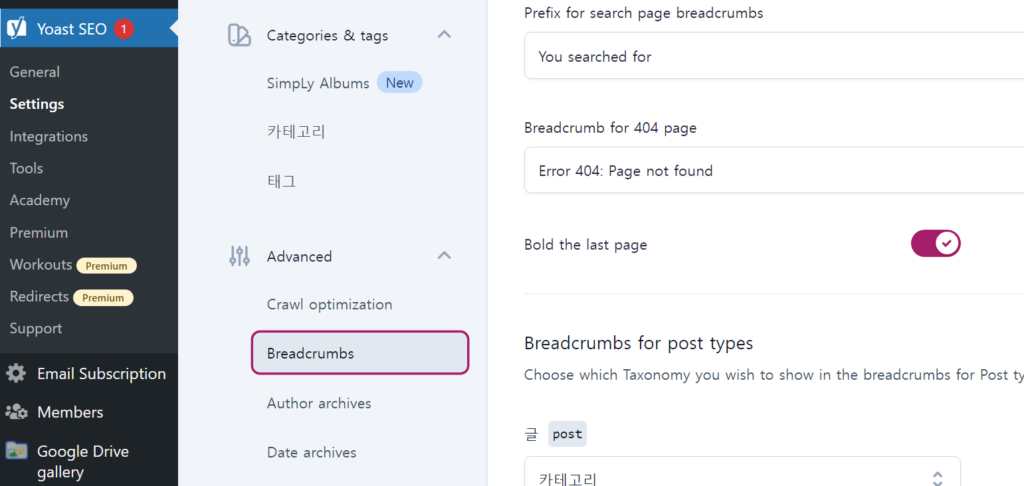Collapse the Advanced section chevron
1024x486 pixels.
click(444, 255)
